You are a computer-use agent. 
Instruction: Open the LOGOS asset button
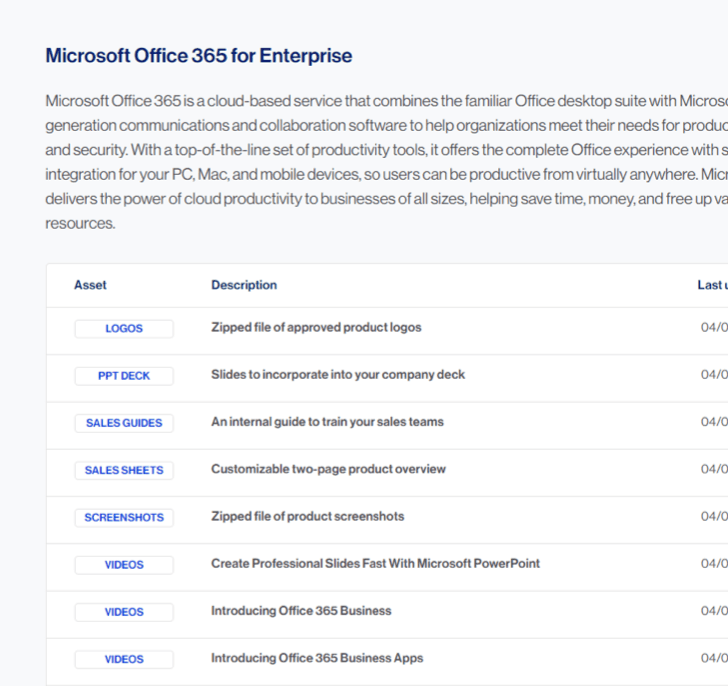tap(124, 329)
